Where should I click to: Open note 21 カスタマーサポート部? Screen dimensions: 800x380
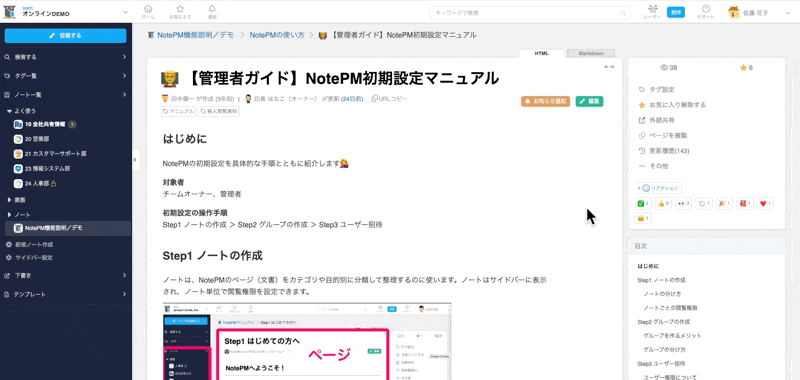tap(50, 154)
